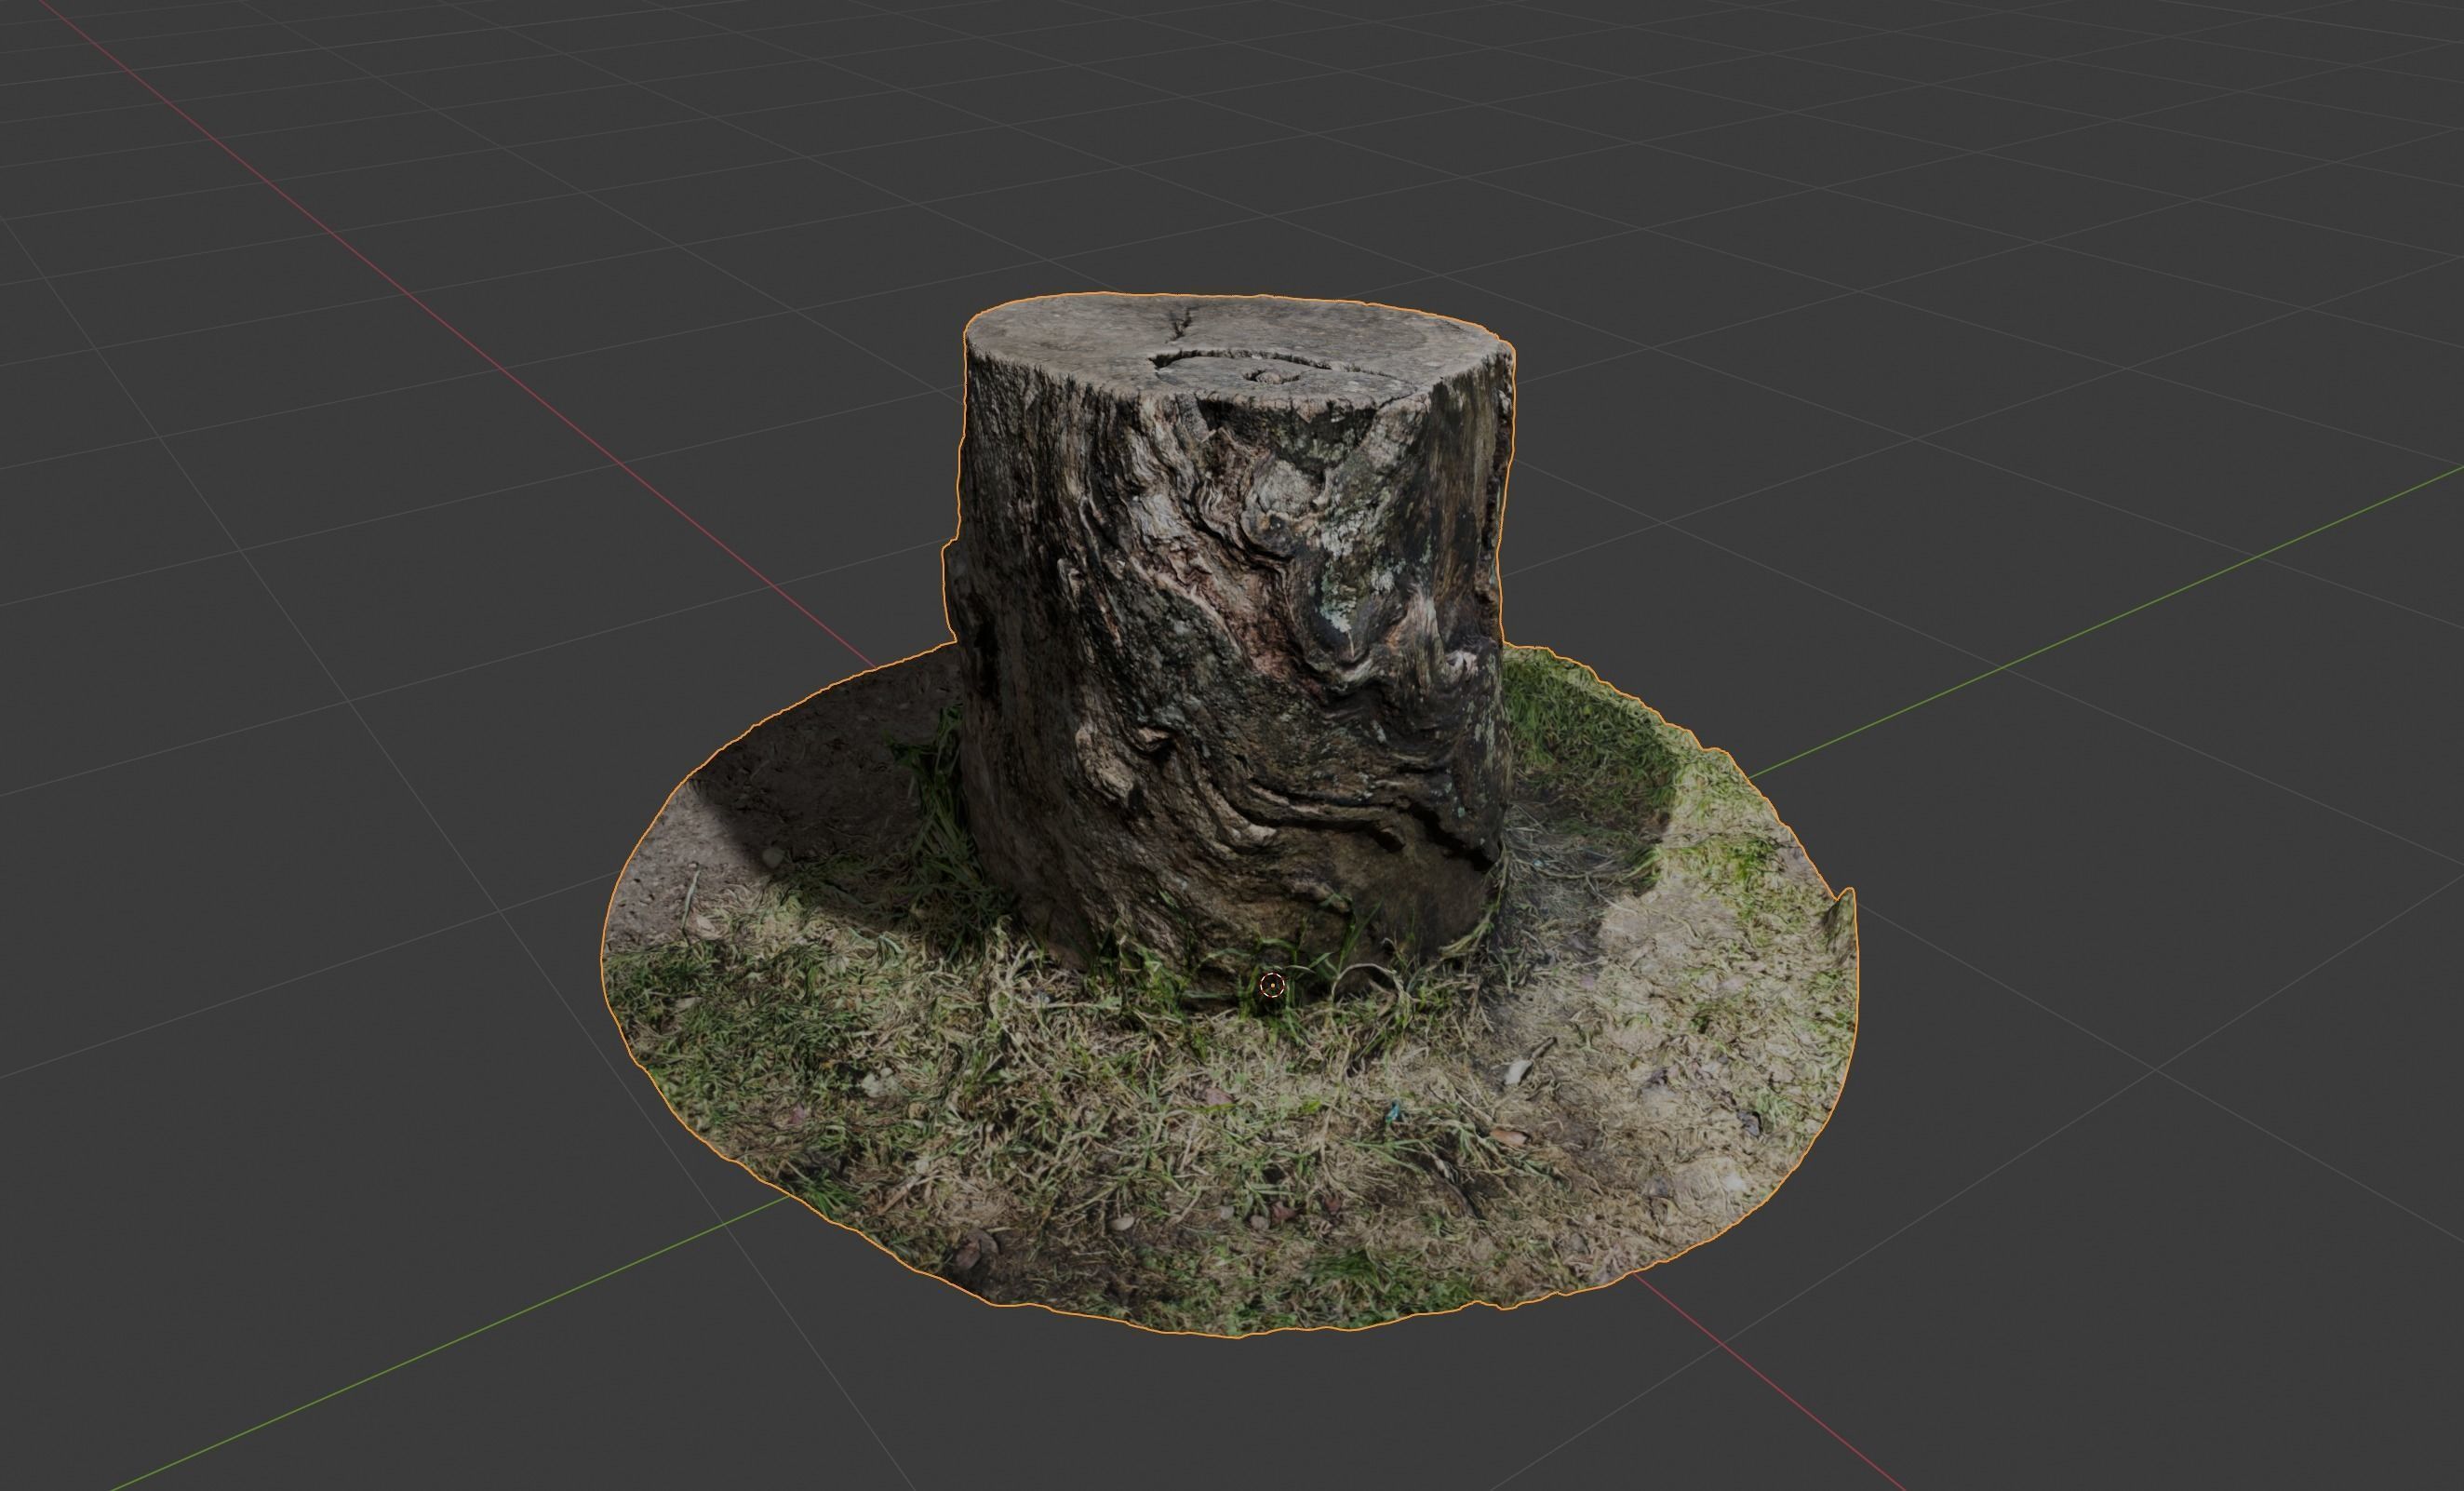
Task: Click the orange origin marker at stump base
Action: 1272,985
